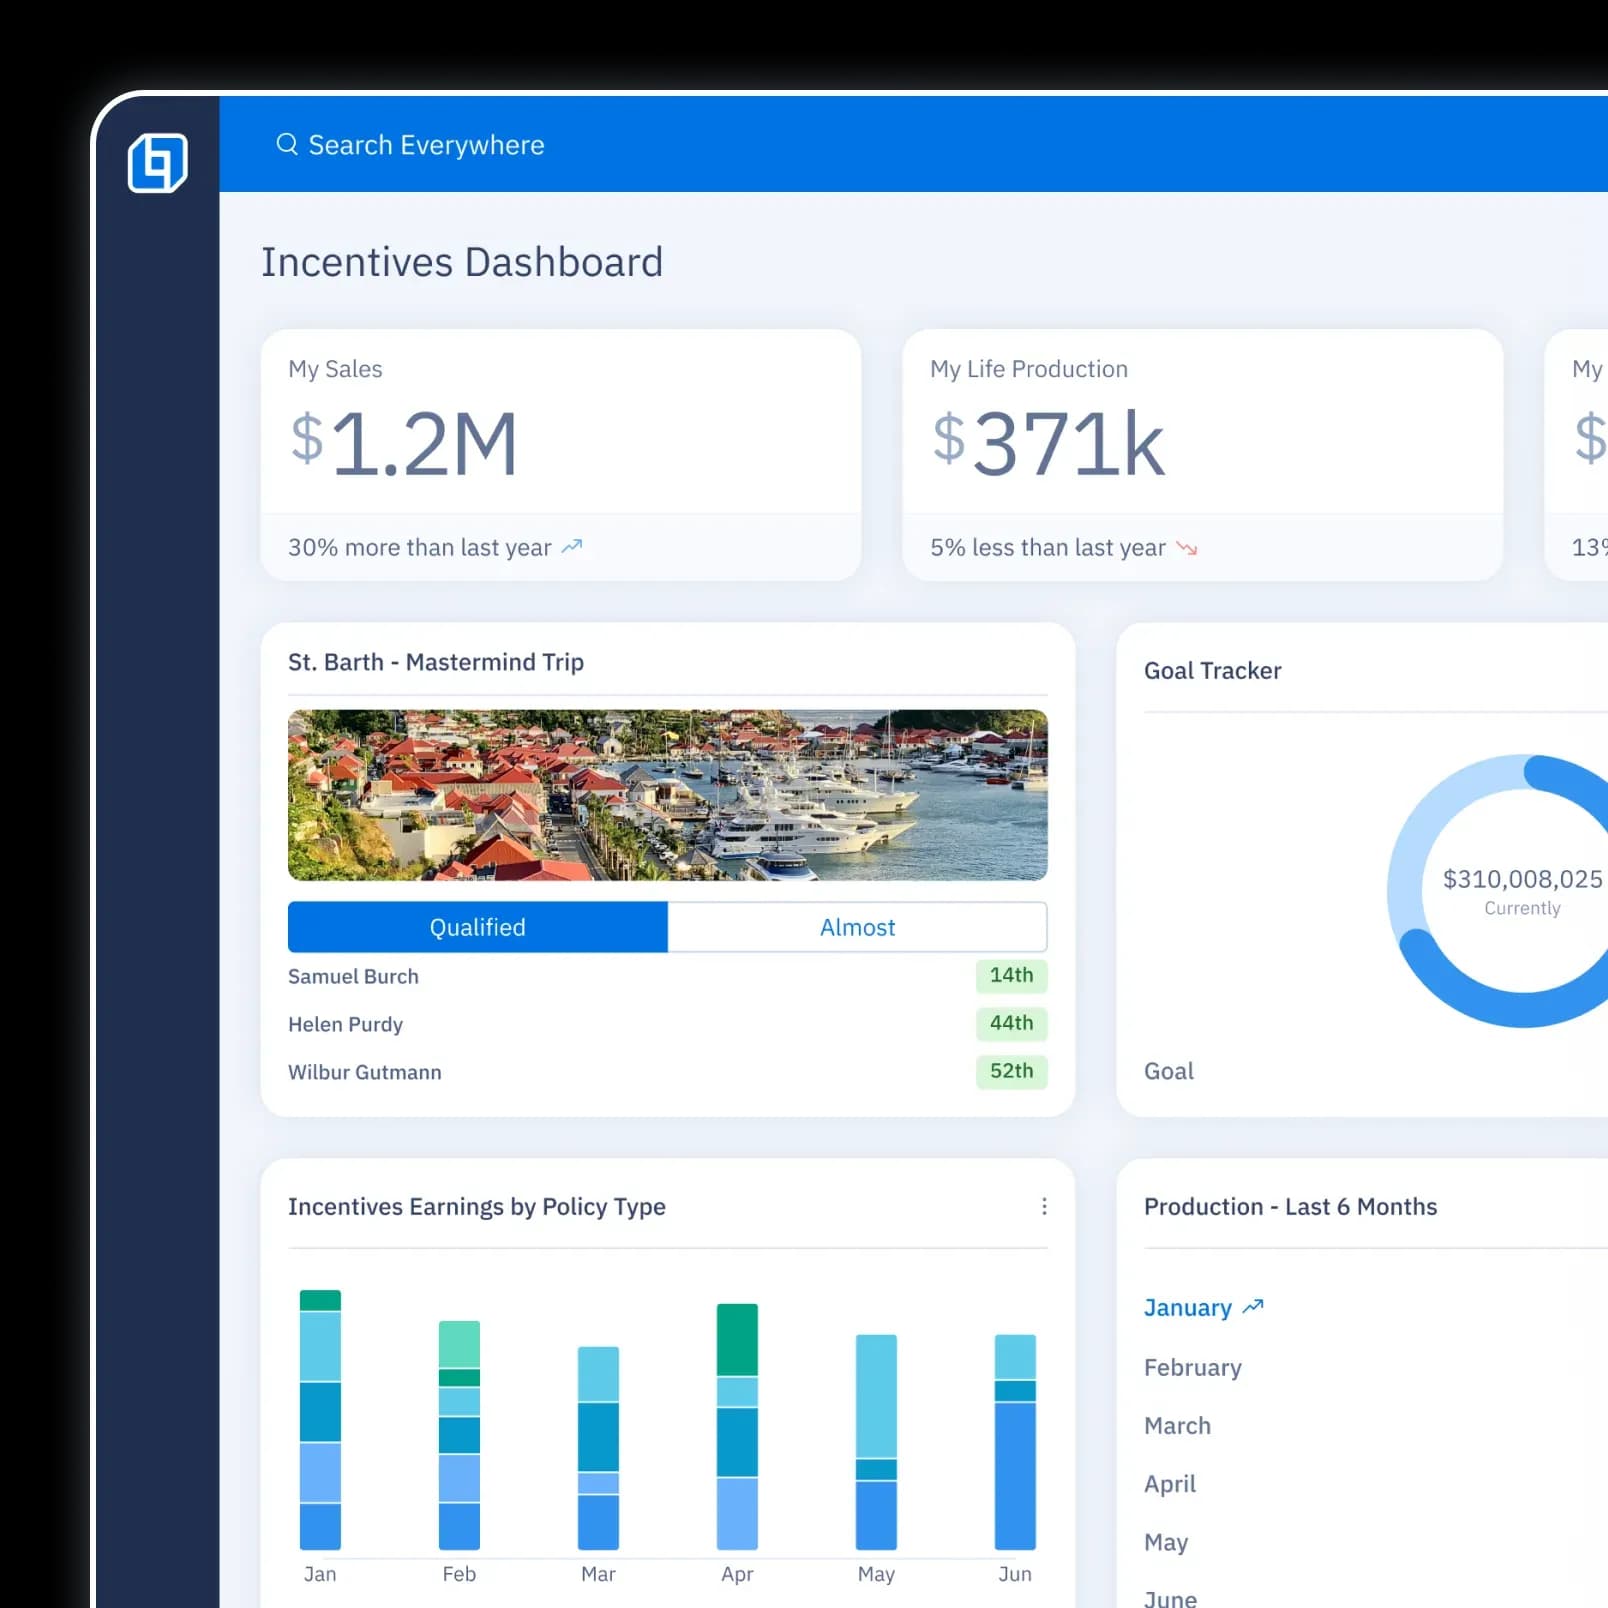Image resolution: width=1608 pixels, height=1608 pixels.
Task: Click the St. Barth trip photo thumbnail
Action: pos(667,793)
